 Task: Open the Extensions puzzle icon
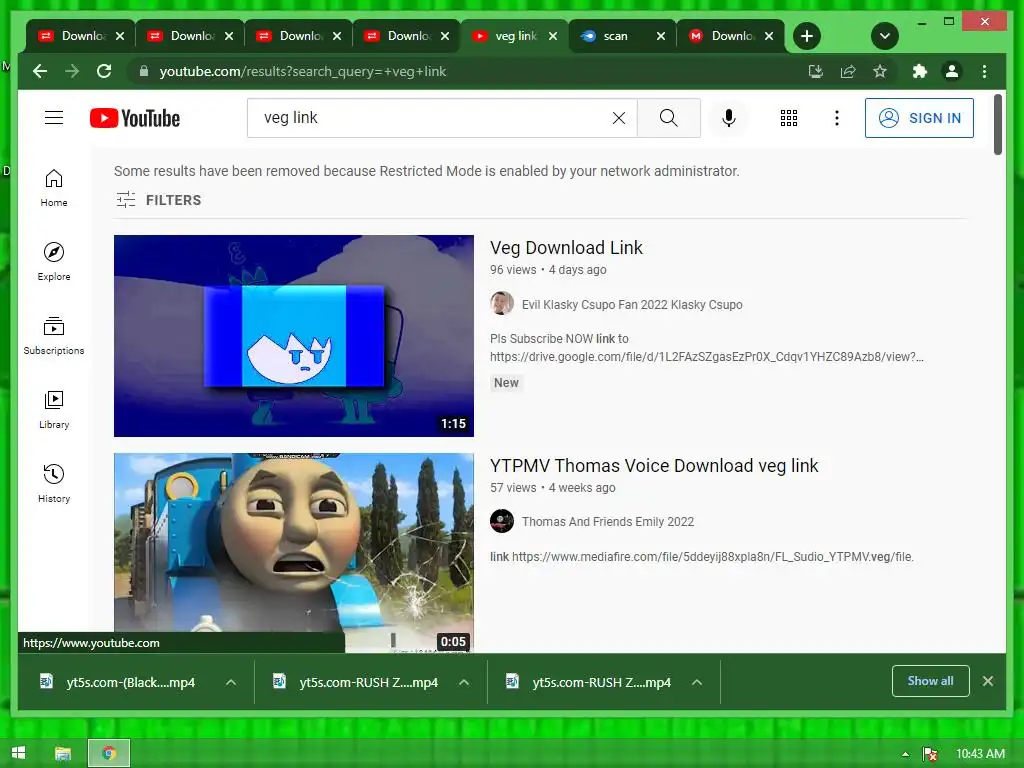click(920, 71)
